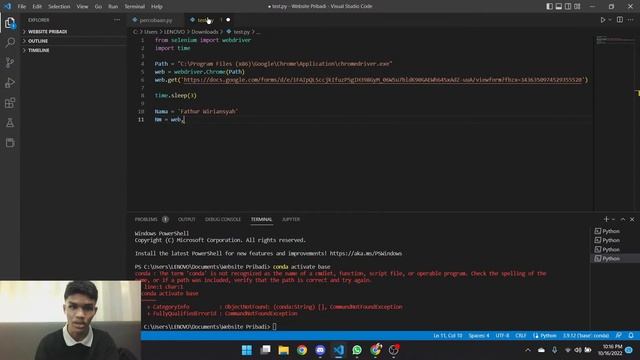The height and width of the screenshot is (360, 640).
Task: Open Explorer views and more actions ellipsis
Action: click(x=117, y=20)
